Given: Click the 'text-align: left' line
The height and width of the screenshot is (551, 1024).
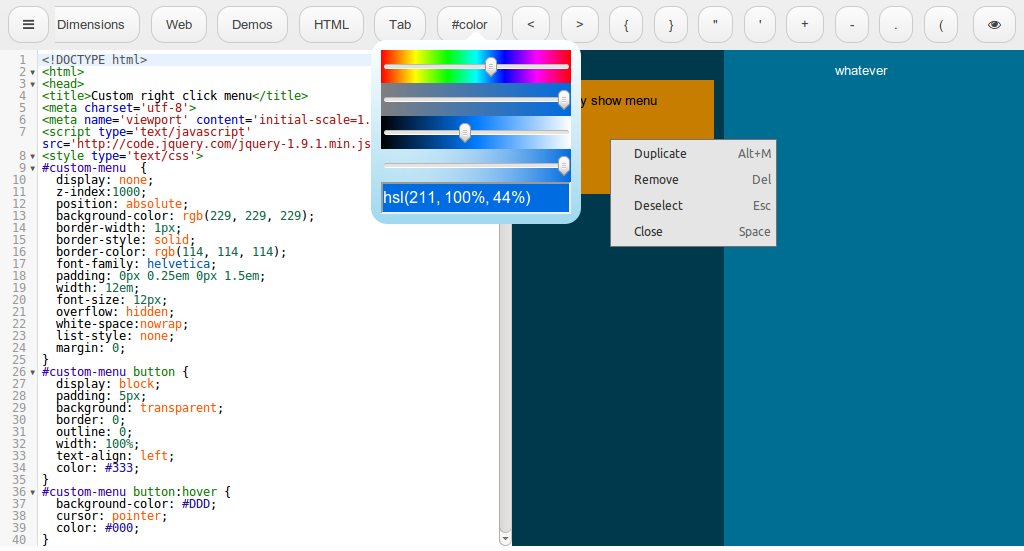Looking at the screenshot, I should coord(115,456).
